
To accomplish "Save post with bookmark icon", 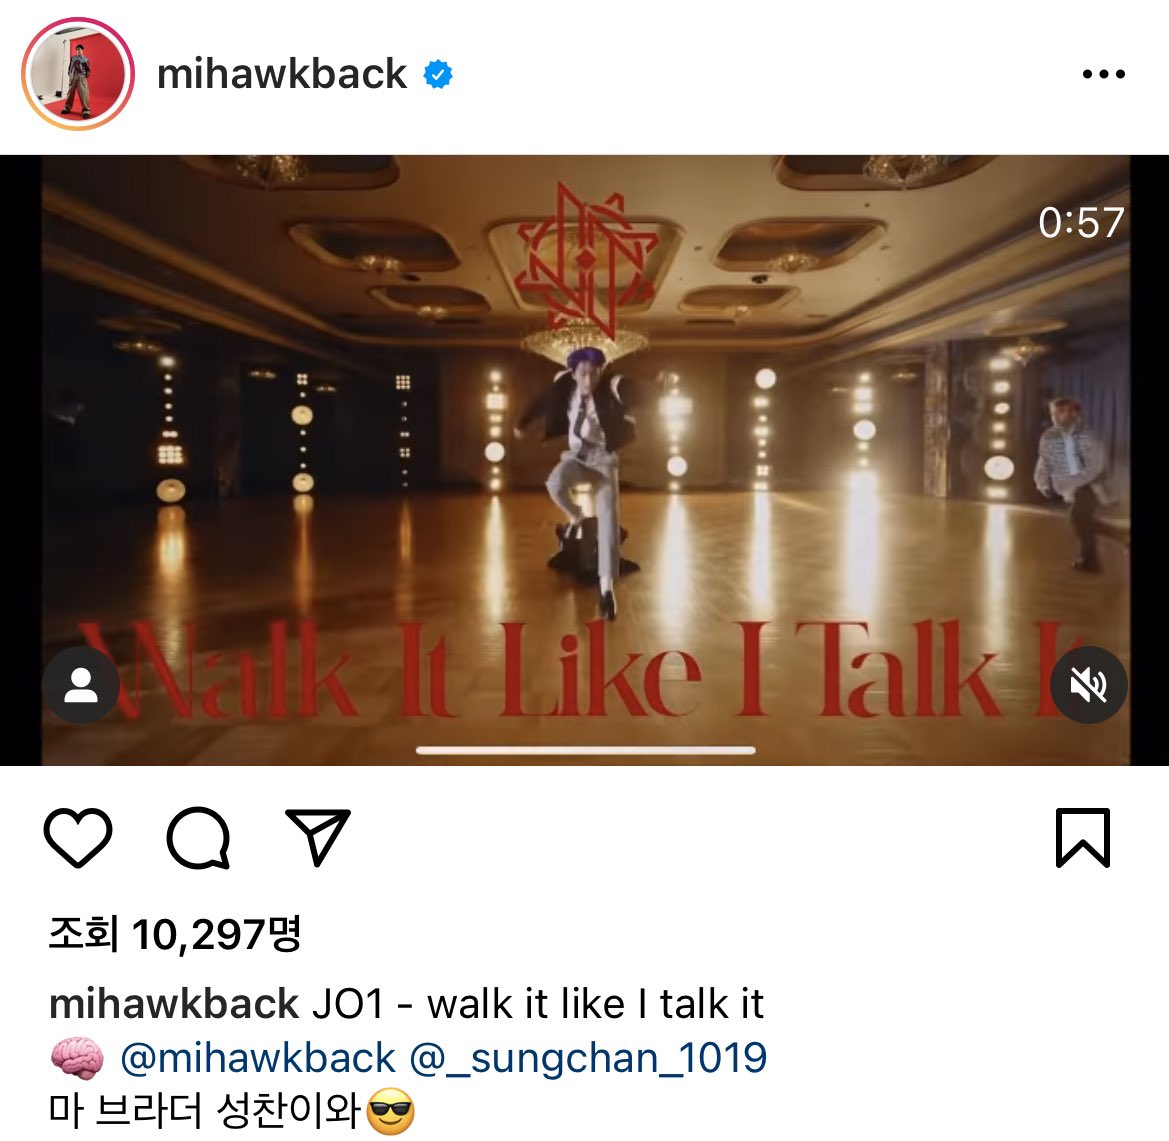I will pos(1083,837).
